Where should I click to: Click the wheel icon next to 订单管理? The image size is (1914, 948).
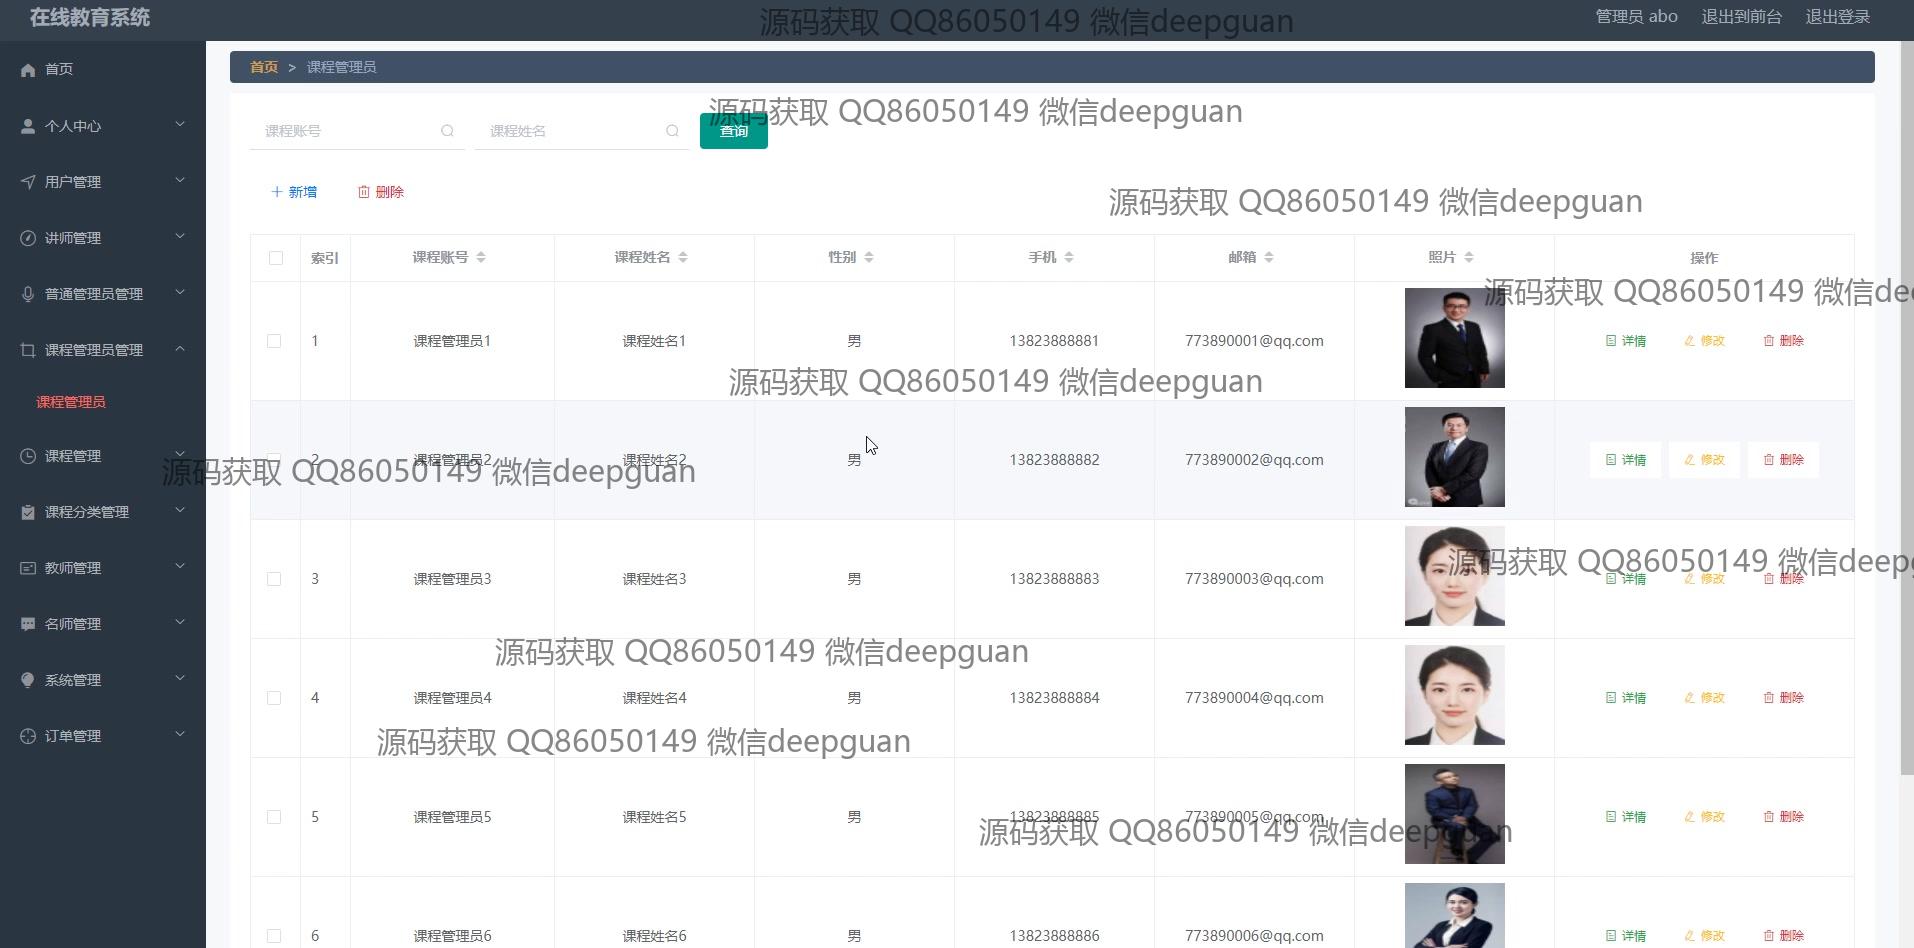coord(28,736)
